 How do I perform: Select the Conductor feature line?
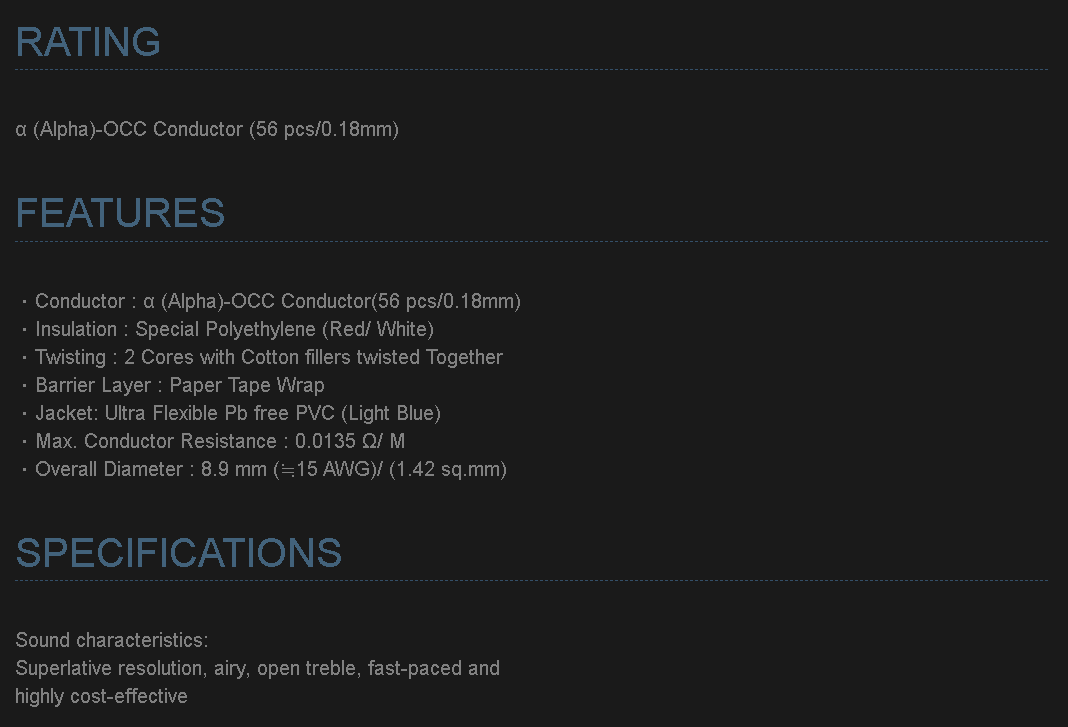point(277,301)
